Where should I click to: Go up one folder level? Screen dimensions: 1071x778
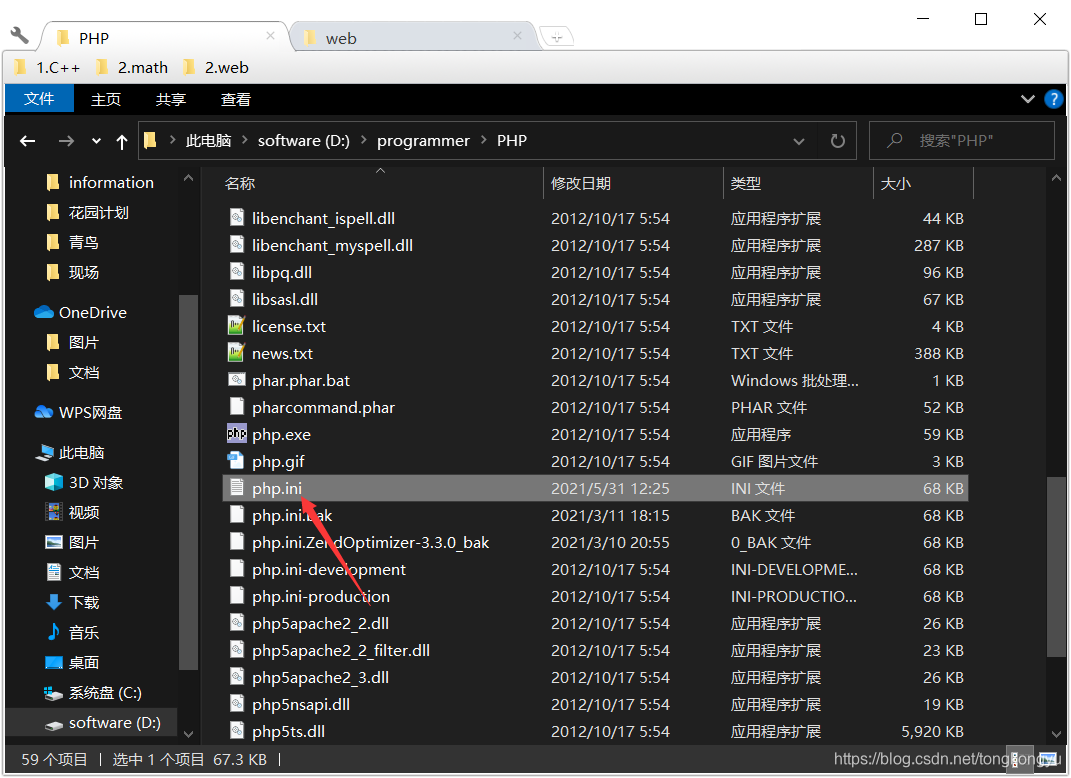pos(122,141)
